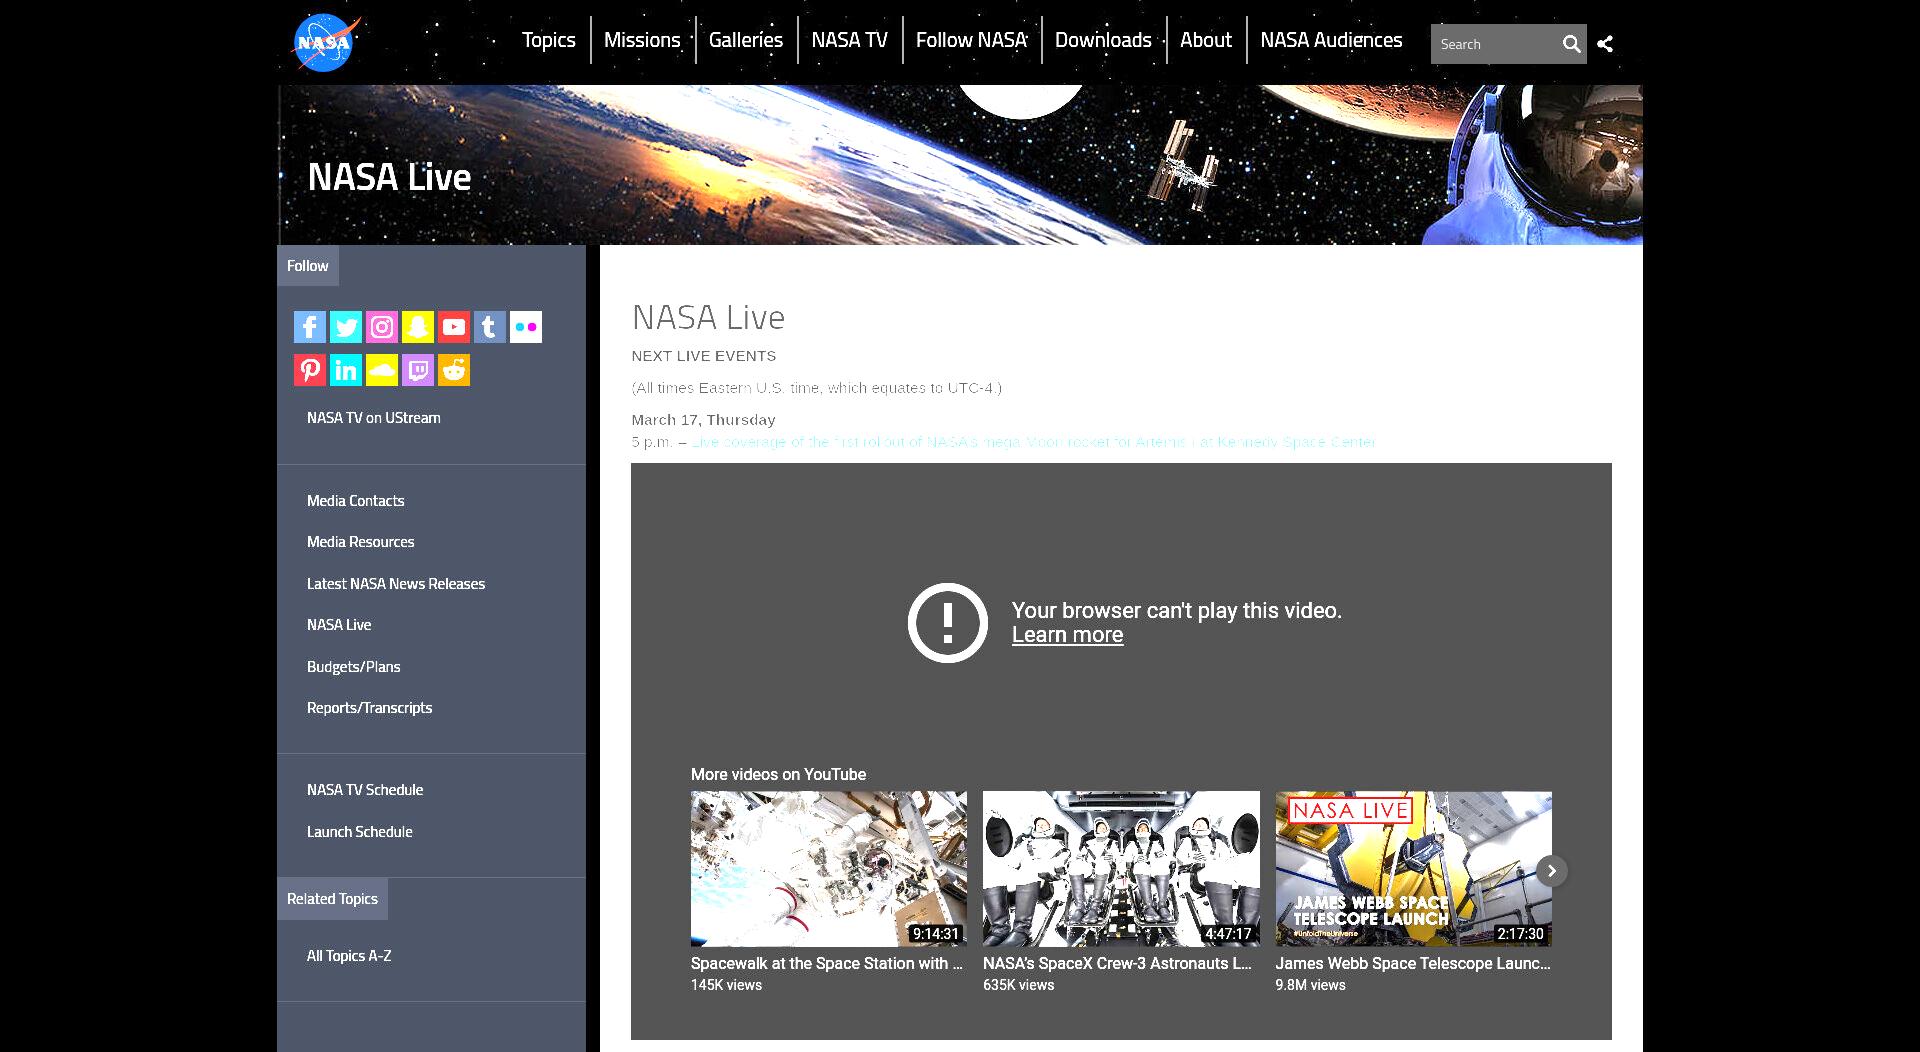Open the Downloads menu
1920x1052 pixels.
1103,40
